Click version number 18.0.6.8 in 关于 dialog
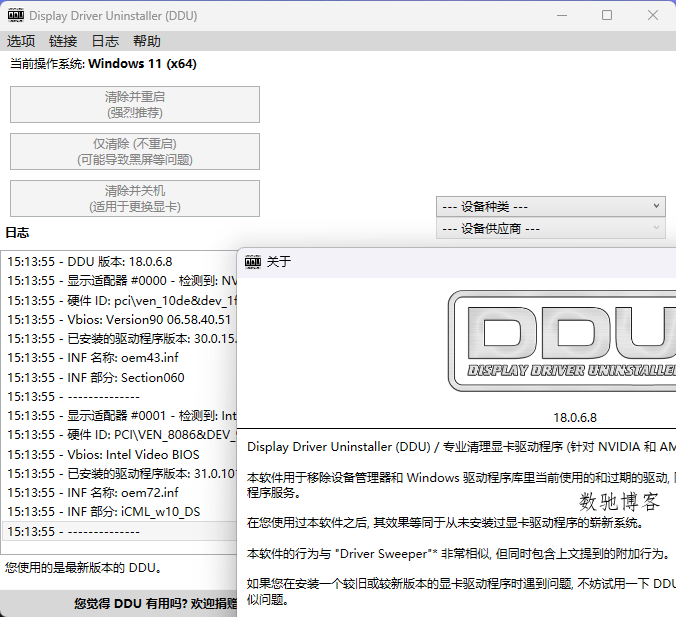The image size is (676, 617). (x=575, y=417)
